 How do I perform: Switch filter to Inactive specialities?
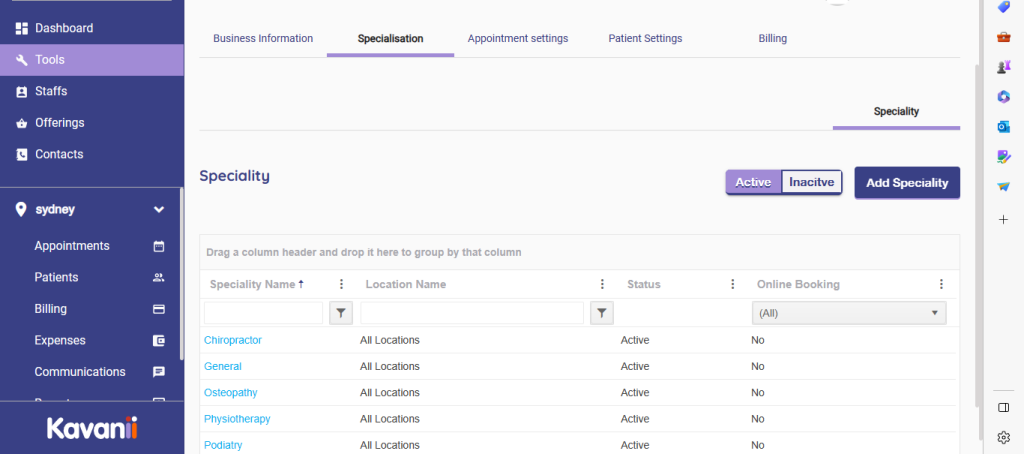811,182
